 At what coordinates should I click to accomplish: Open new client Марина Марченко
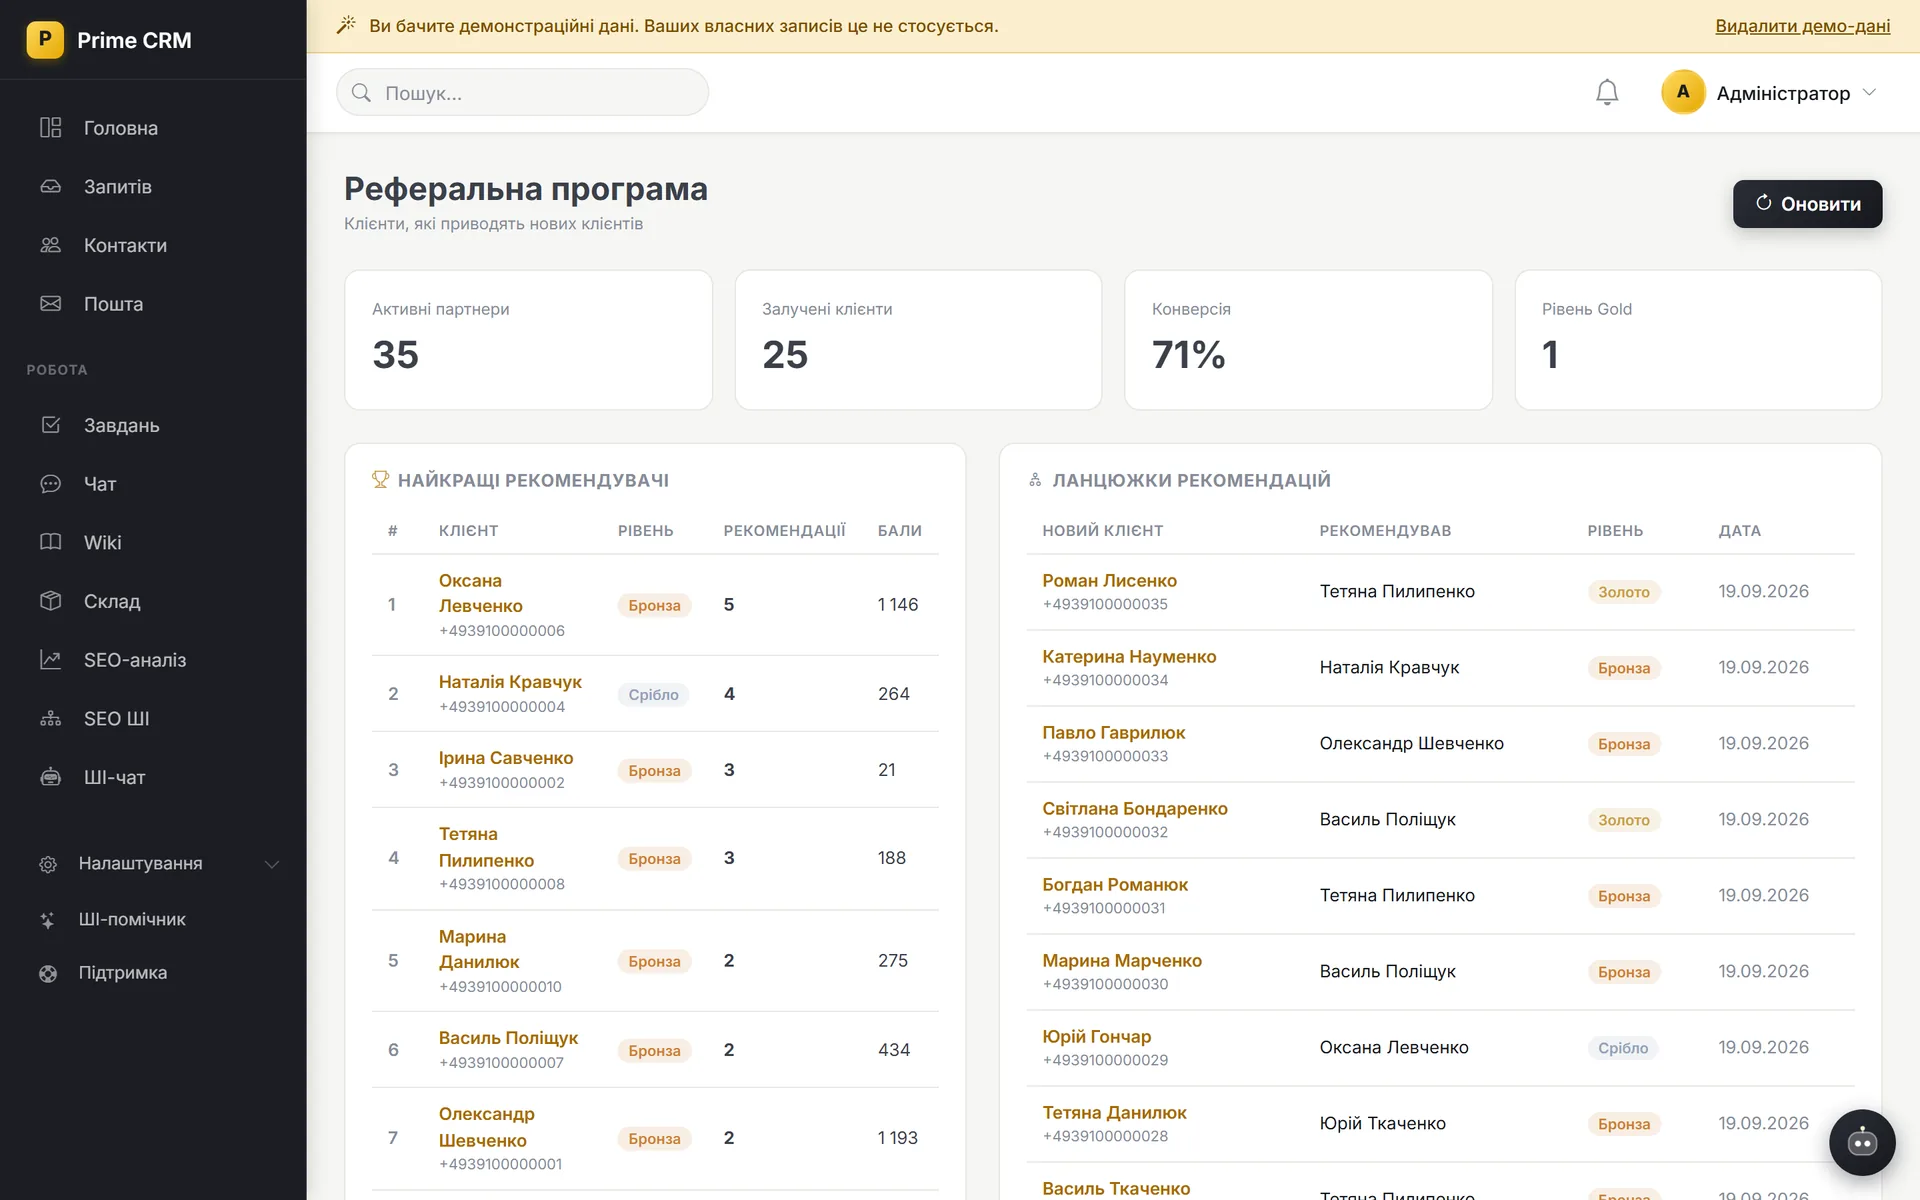[1122, 961]
